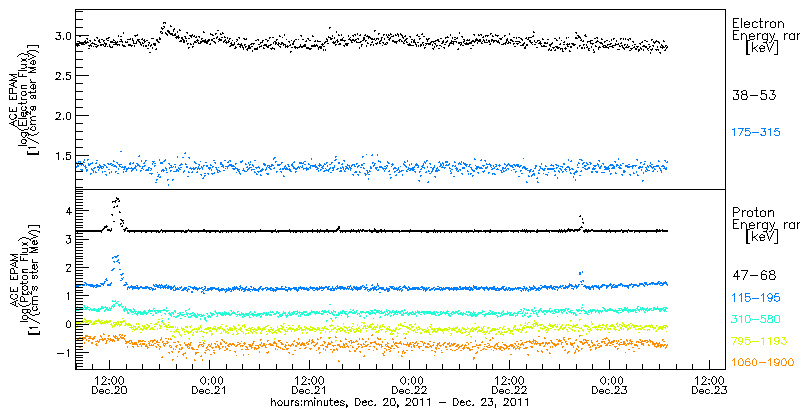
Task: Click the 2.5 tick on electron axis
Action: click(x=61, y=75)
